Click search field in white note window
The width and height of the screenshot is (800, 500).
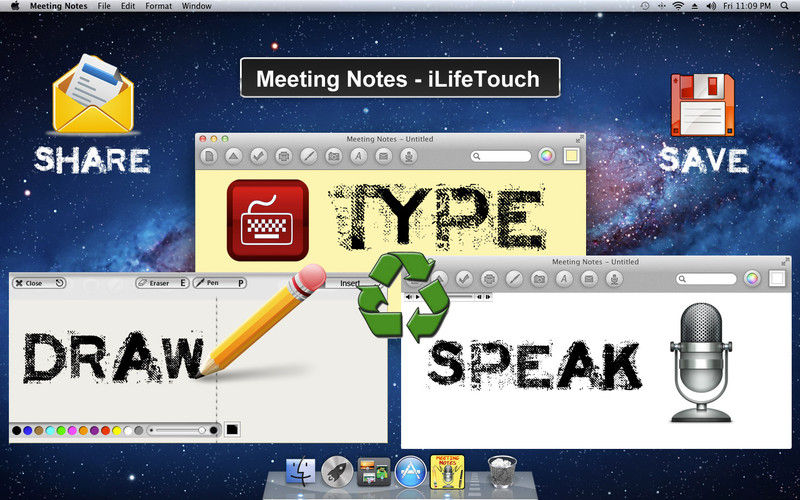coord(707,279)
